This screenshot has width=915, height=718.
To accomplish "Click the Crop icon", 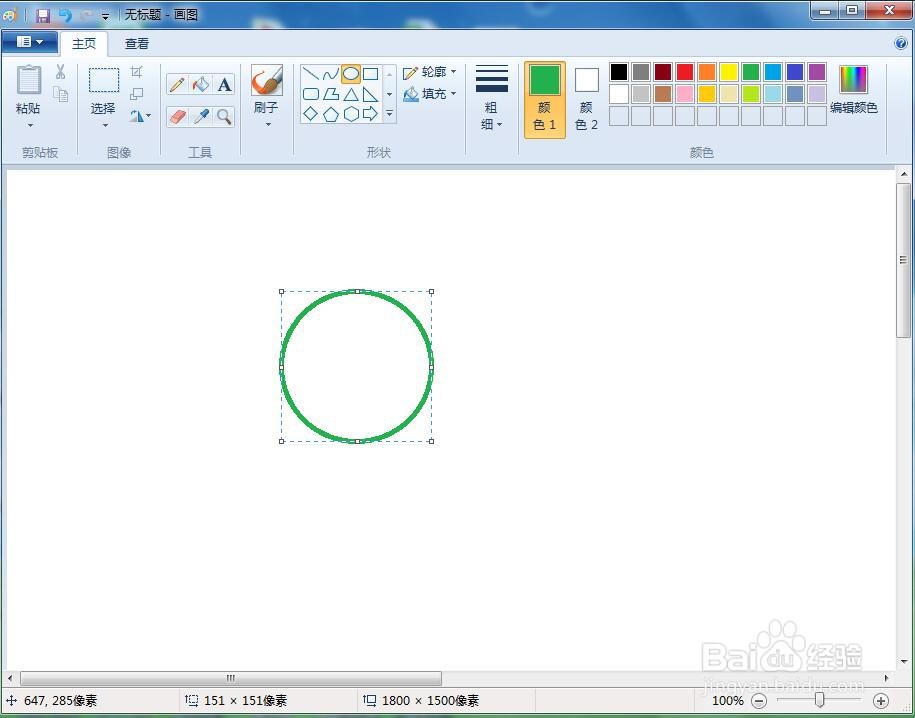I will pyautogui.click(x=137, y=72).
